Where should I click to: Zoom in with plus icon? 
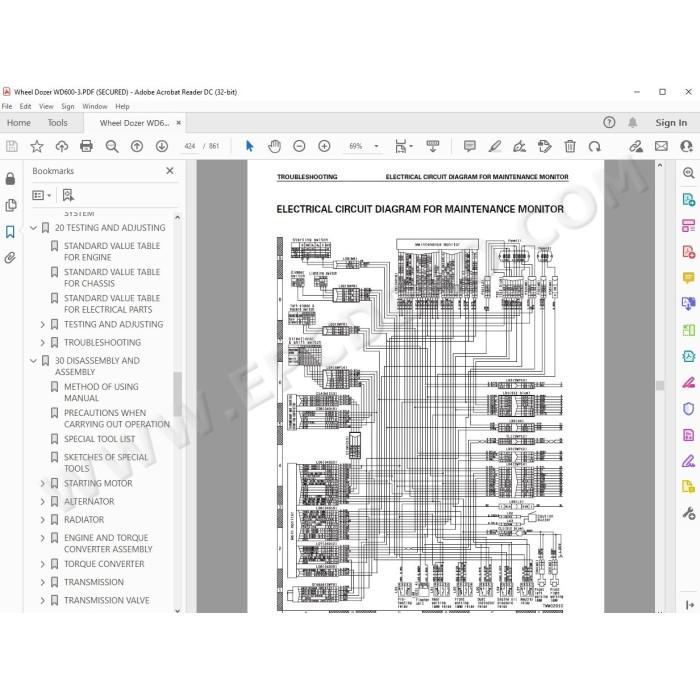(324, 146)
